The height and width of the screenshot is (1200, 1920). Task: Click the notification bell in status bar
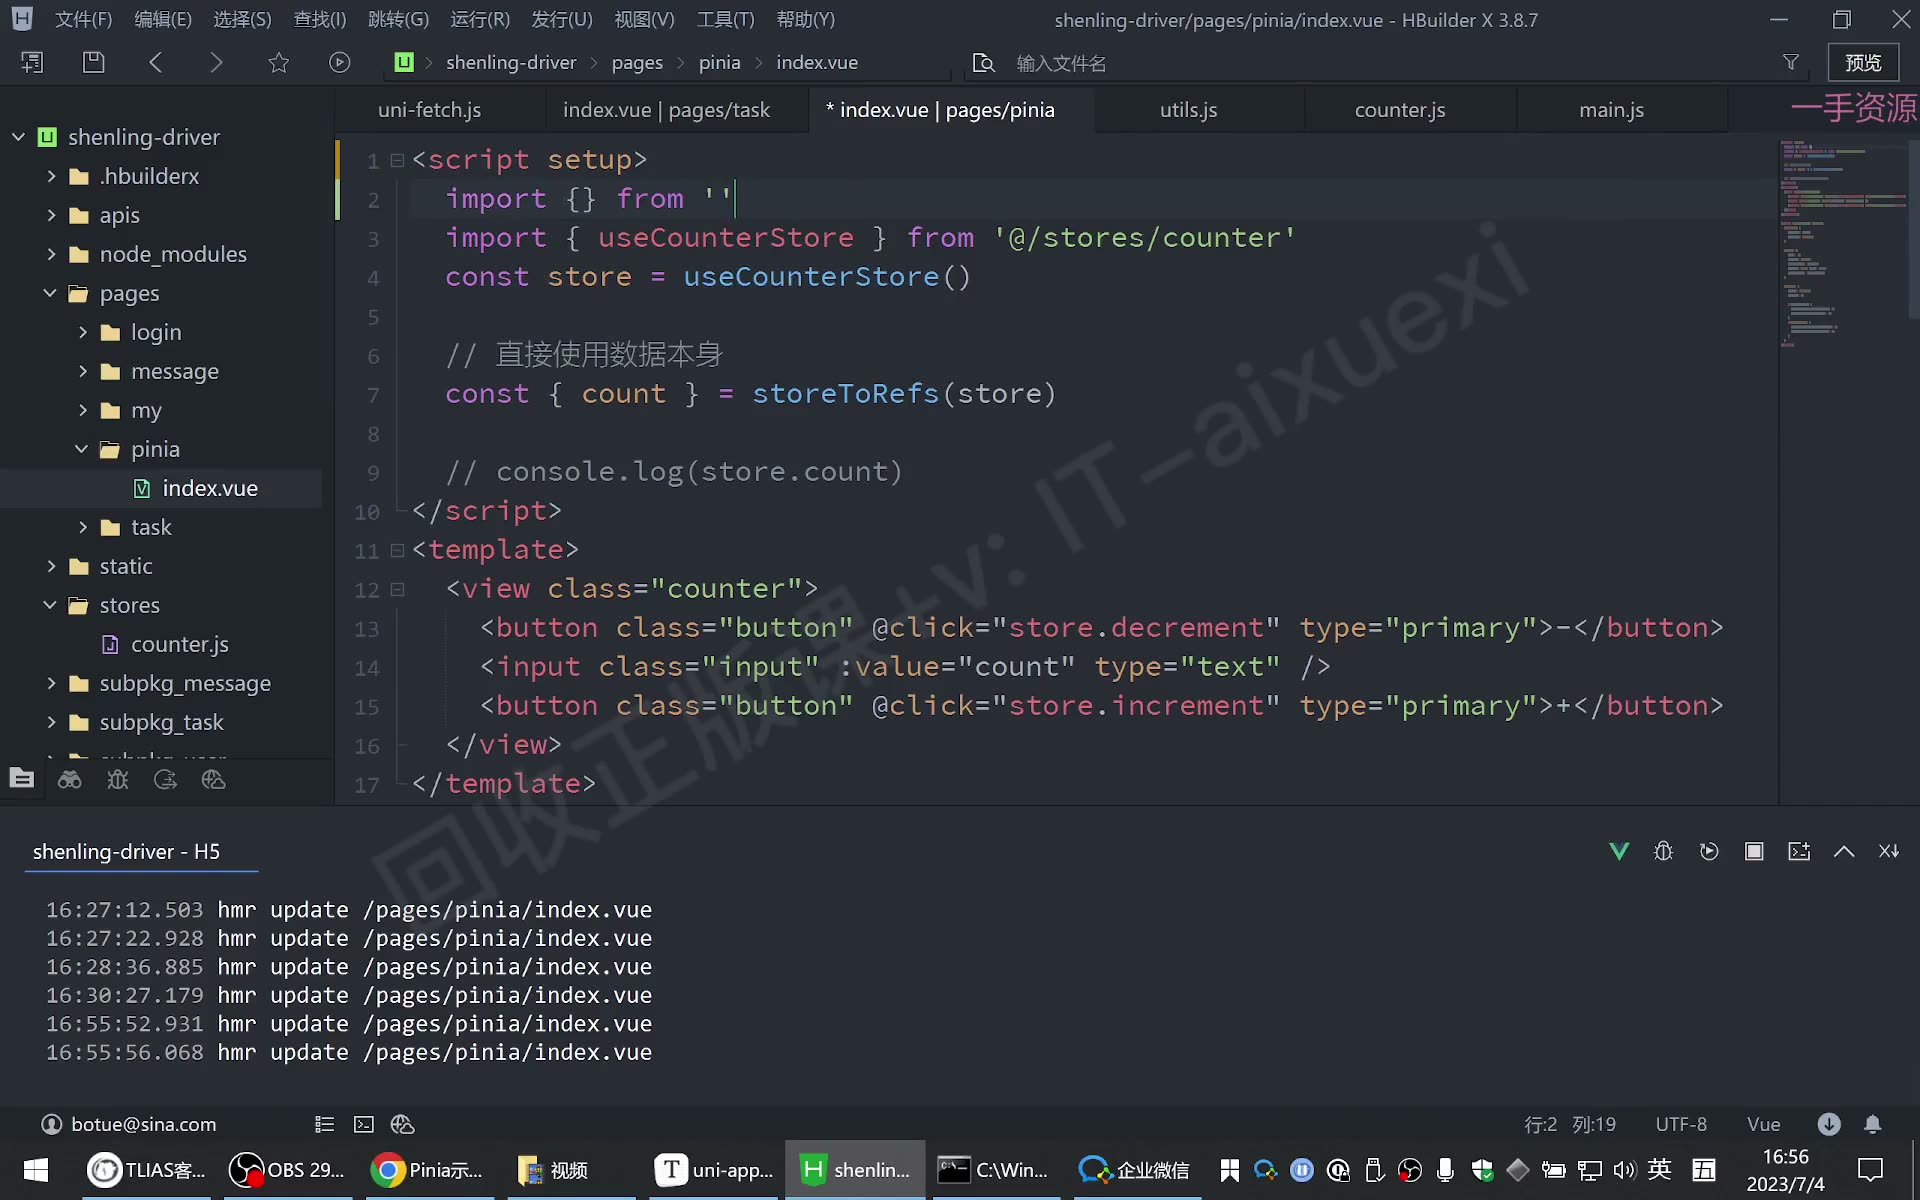[x=1872, y=1124]
